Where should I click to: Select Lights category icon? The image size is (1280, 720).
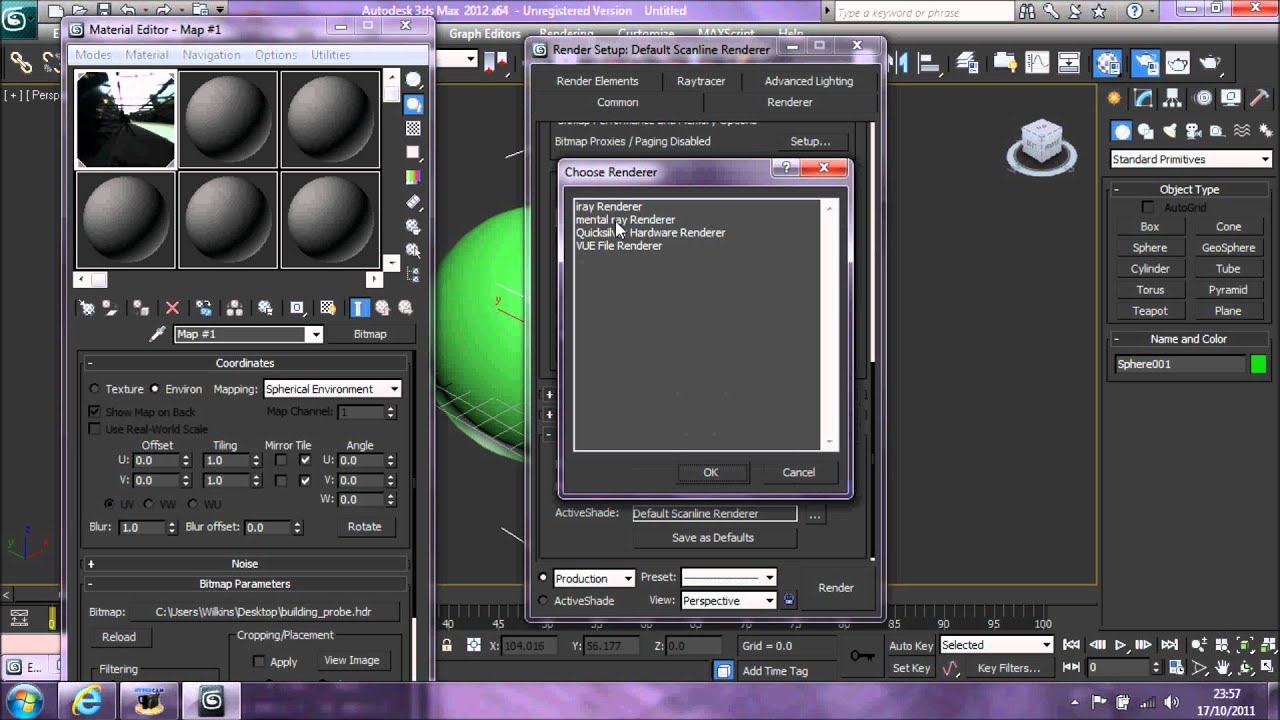[1169, 131]
